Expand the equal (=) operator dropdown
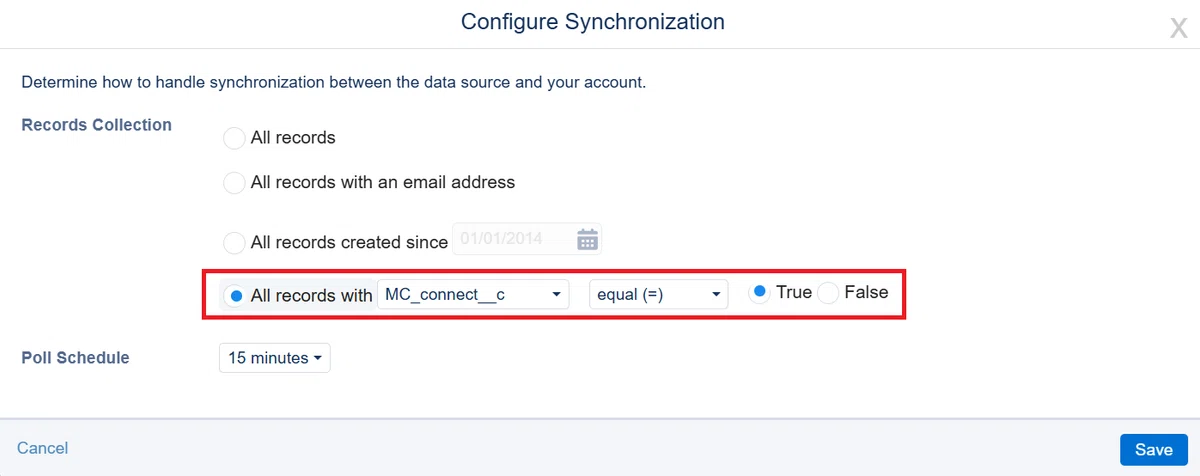 tap(658, 295)
